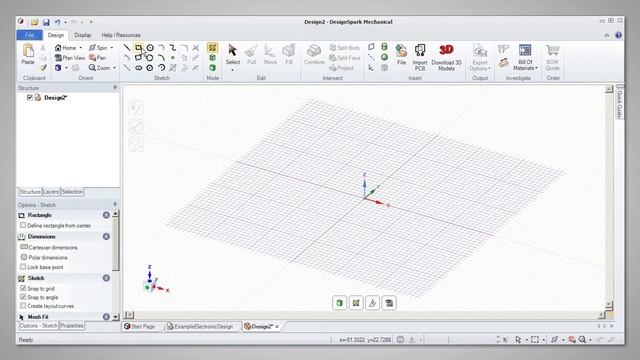The image size is (640, 360).
Task: Activate the Select tool arrow
Action: [233, 51]
